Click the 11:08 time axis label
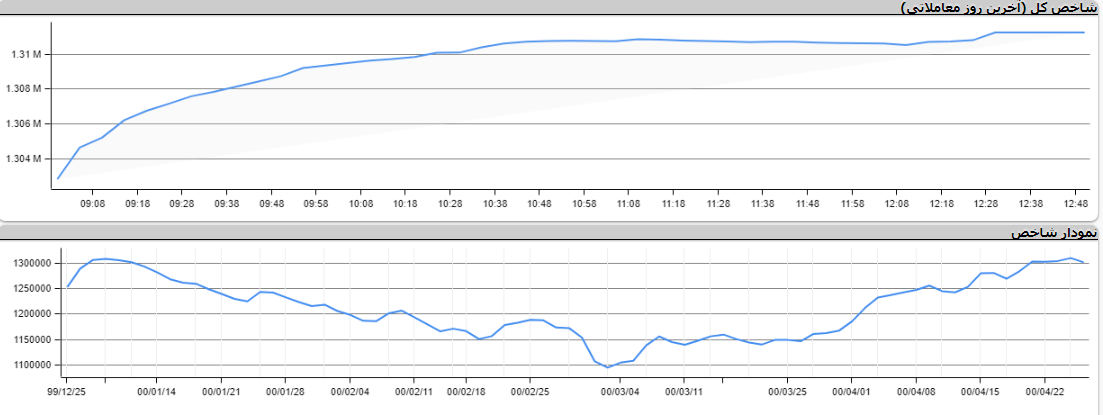The image size is (1103, 415). click(628, 203)
